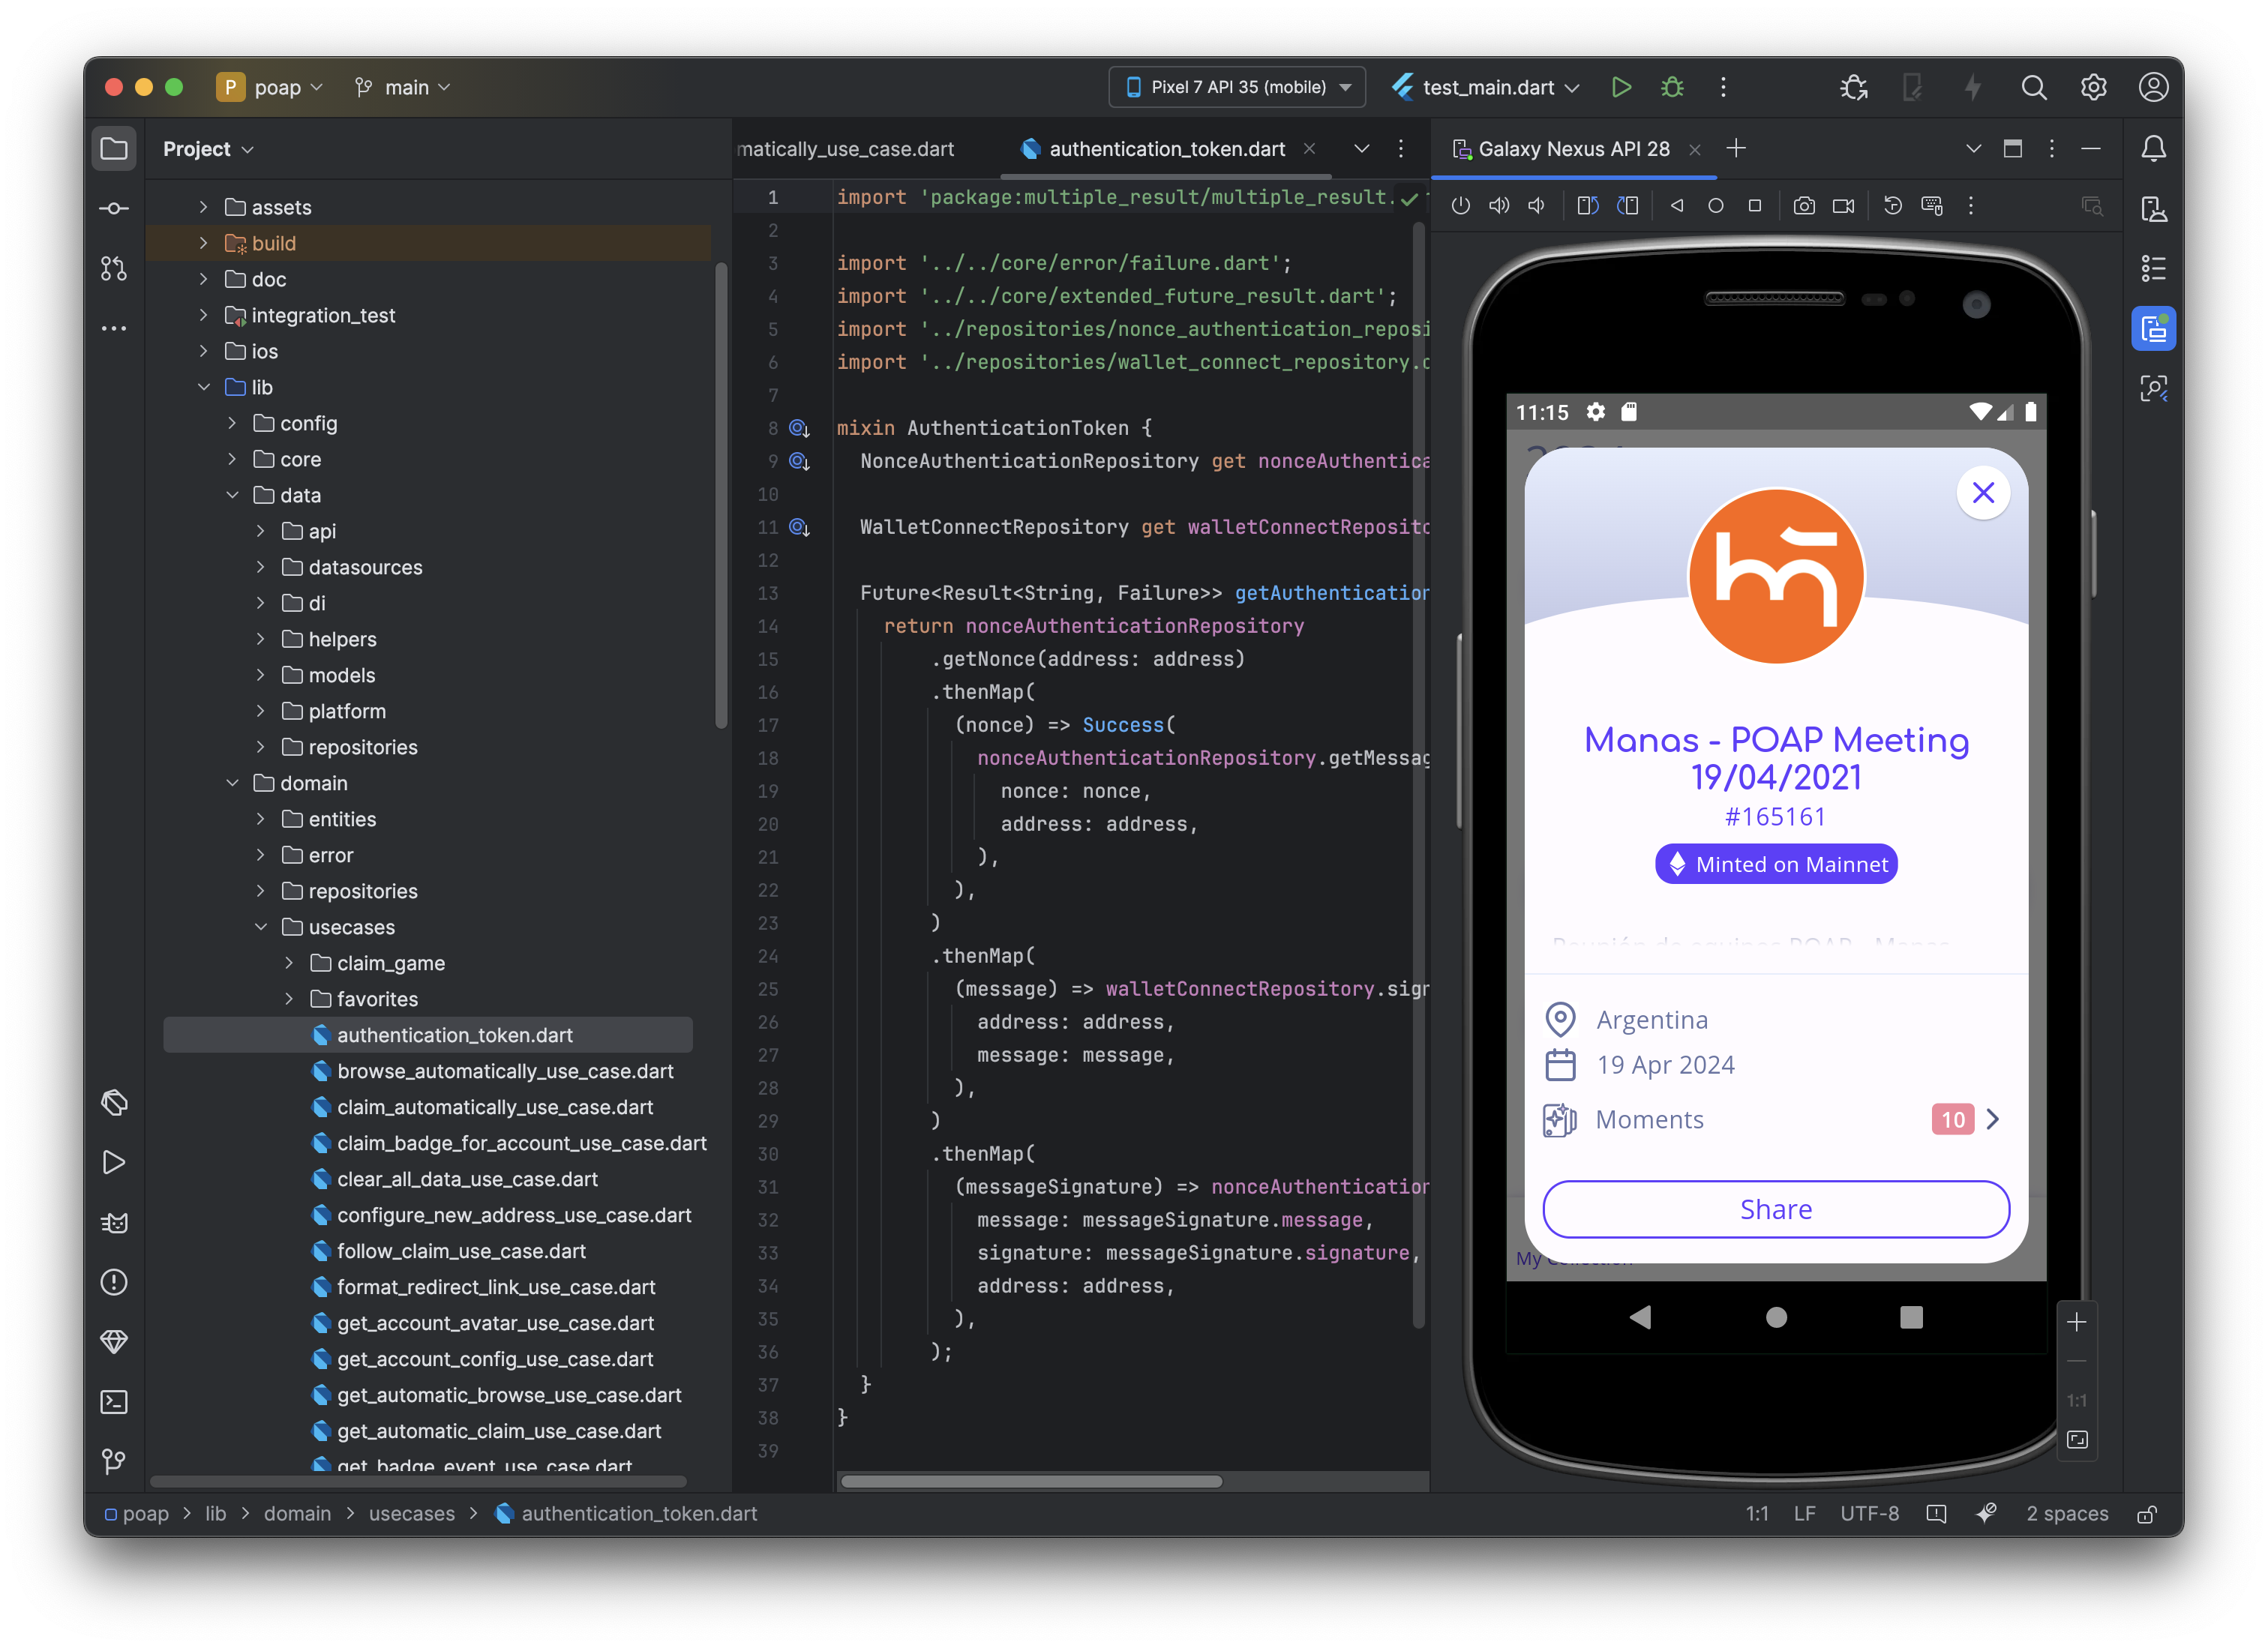Open the Commit tool window
This screenshot has width=2268, height=1648.
pos(114,208)
